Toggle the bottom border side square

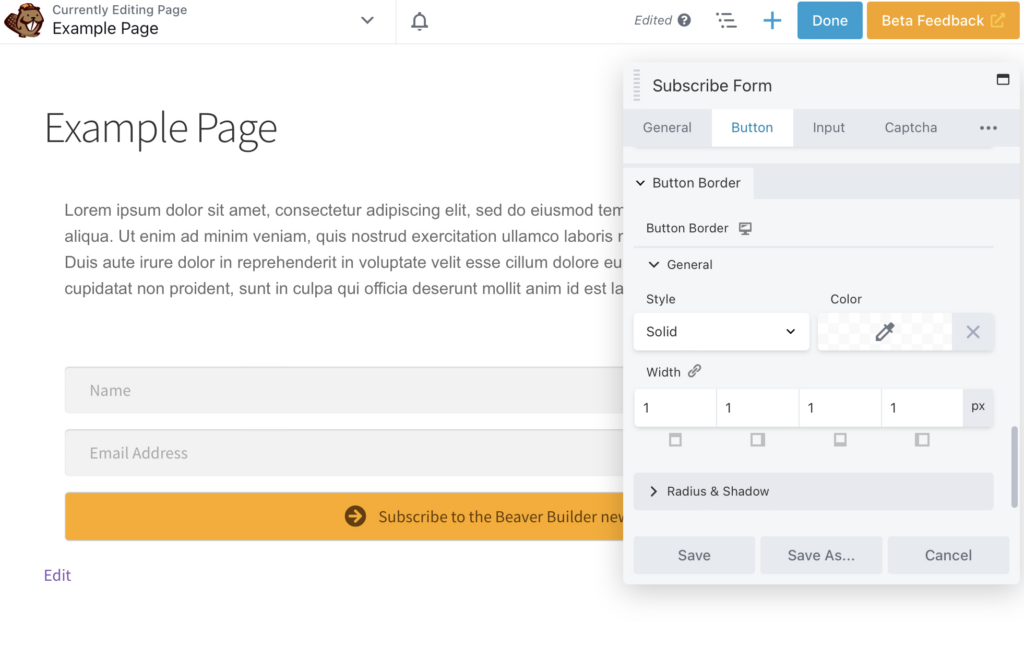point(839,439)
